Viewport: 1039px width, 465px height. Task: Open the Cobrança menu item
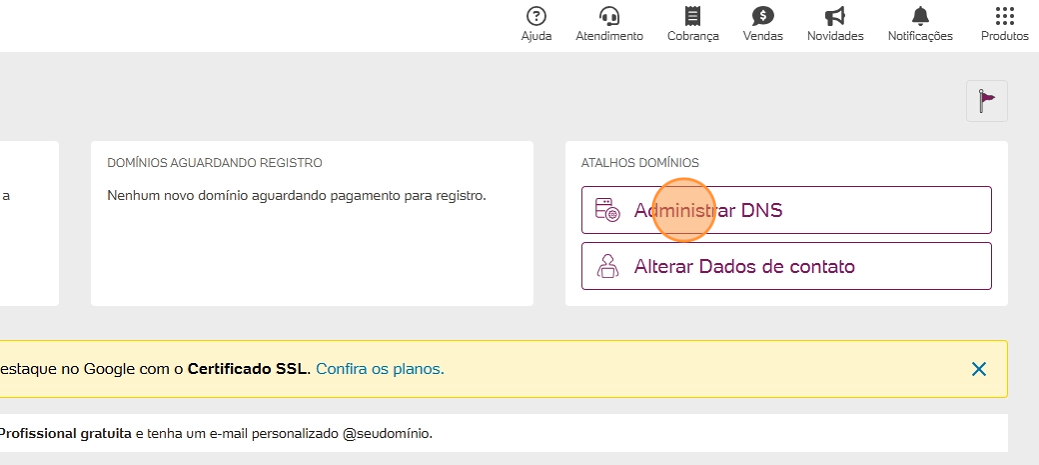tap(693, 24)
